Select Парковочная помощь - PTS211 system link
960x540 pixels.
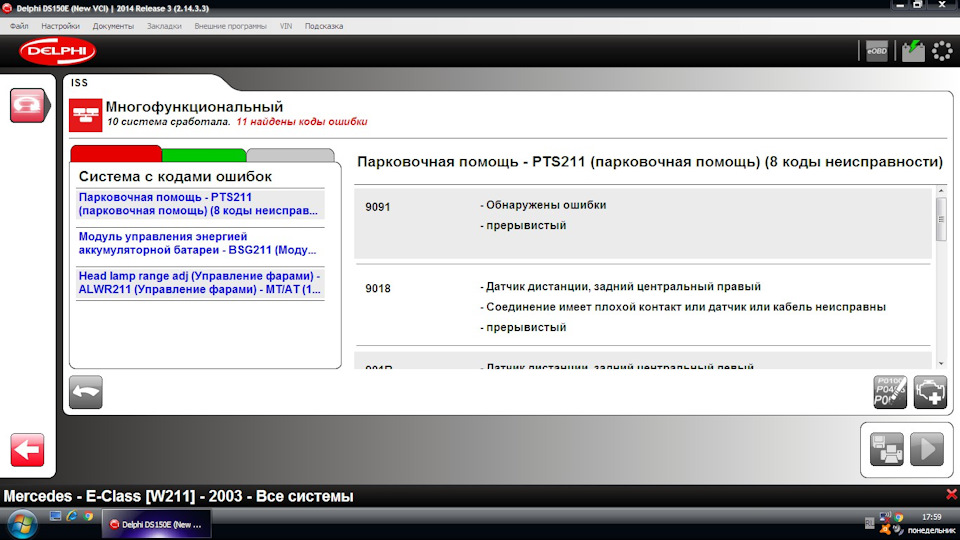pyautogui.click(x=200, y=204)
